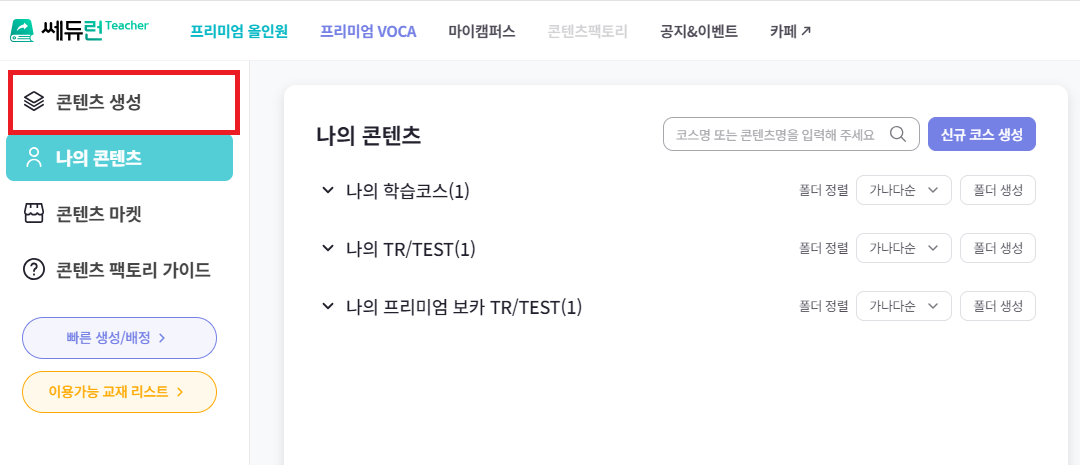Focus the 코스명 또는 콘텐츠명 search field

pyautogui.click(x=775, y=134)
